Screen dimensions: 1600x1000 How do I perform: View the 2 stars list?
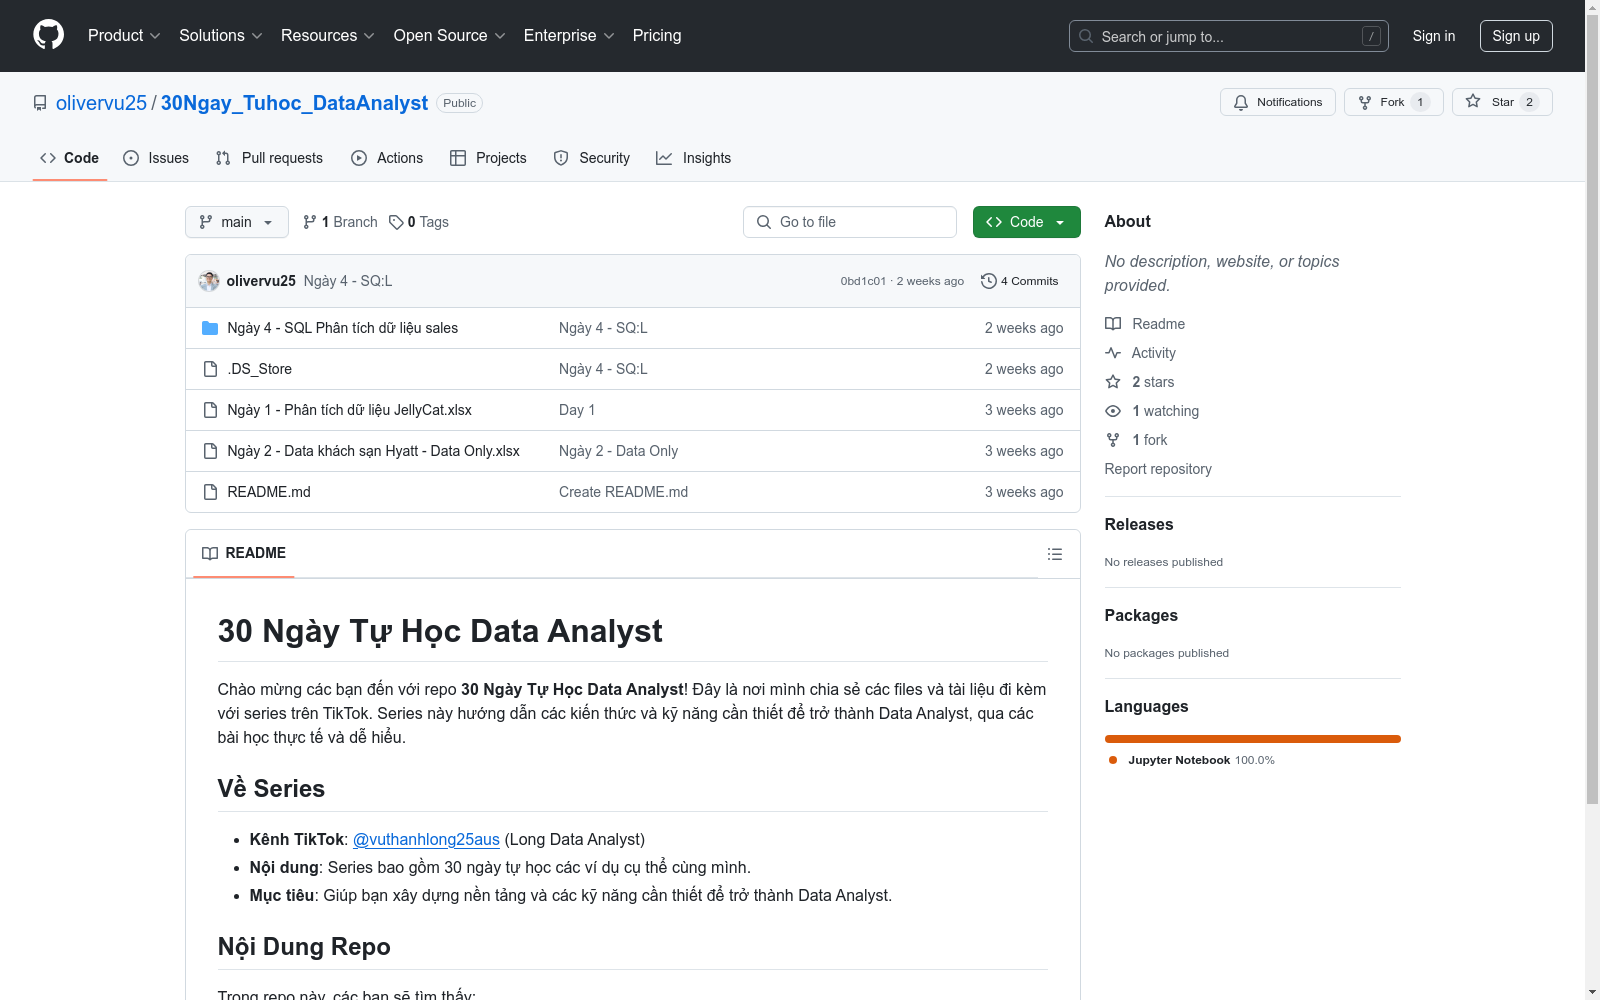(x=1140, y=382)
